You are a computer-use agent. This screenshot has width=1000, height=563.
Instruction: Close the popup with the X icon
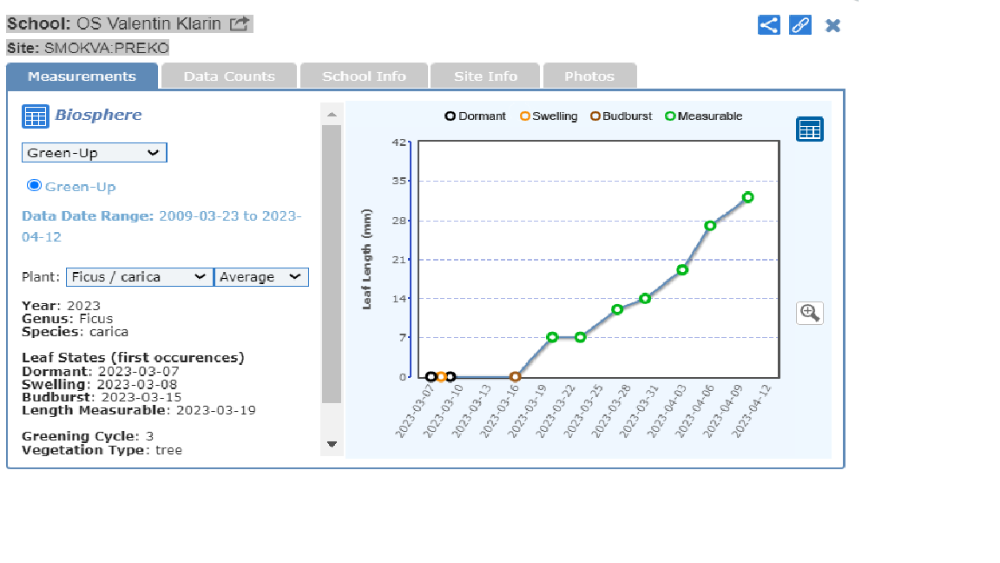832,25
